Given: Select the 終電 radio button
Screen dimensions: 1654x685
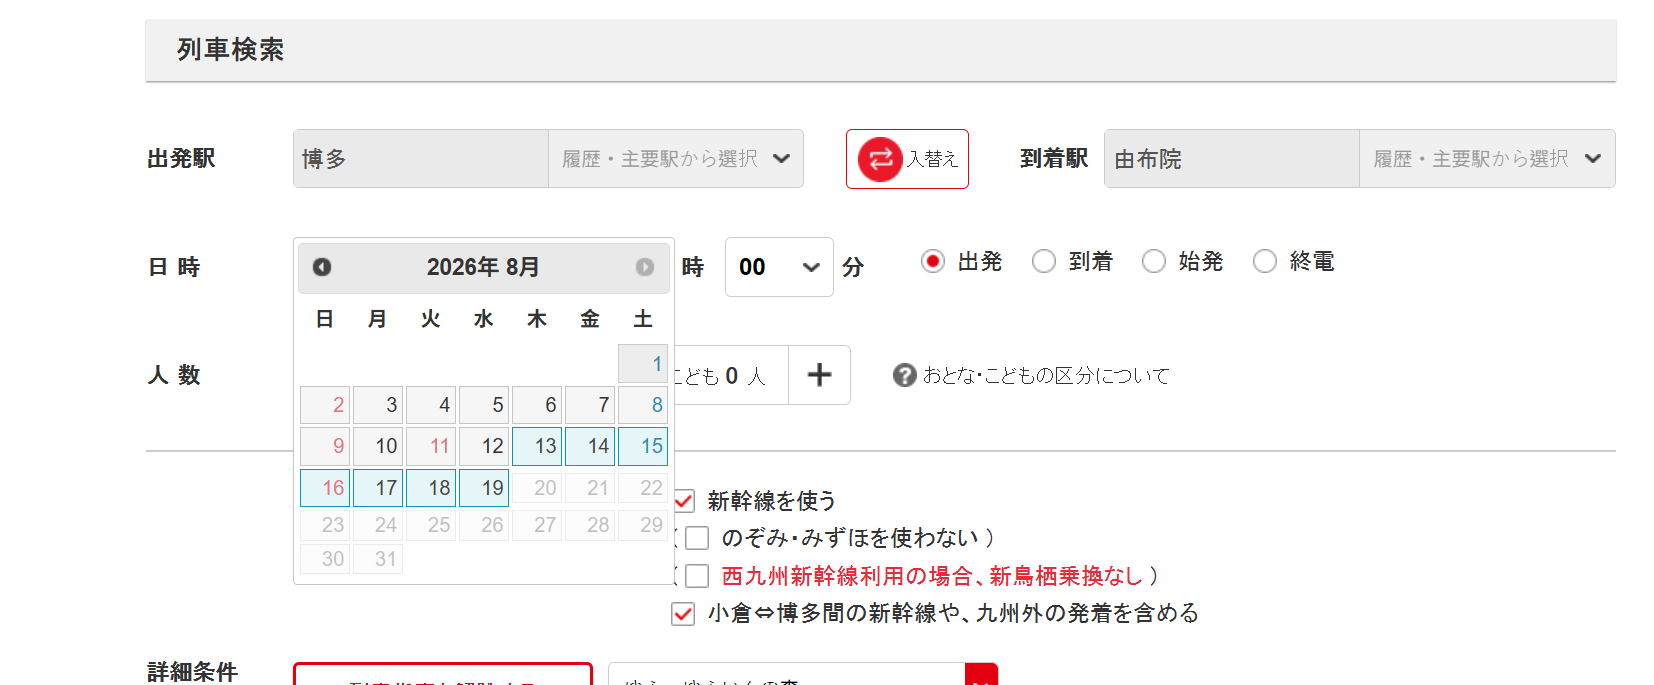Looking at the screenshot, I should pos(1265,261).
